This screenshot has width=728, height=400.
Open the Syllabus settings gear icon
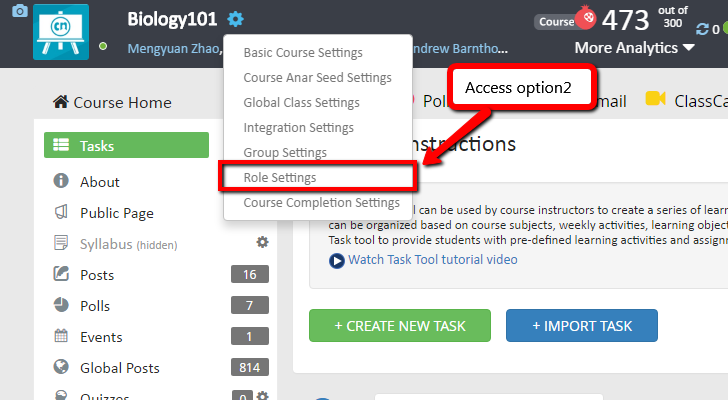point(262,242)
